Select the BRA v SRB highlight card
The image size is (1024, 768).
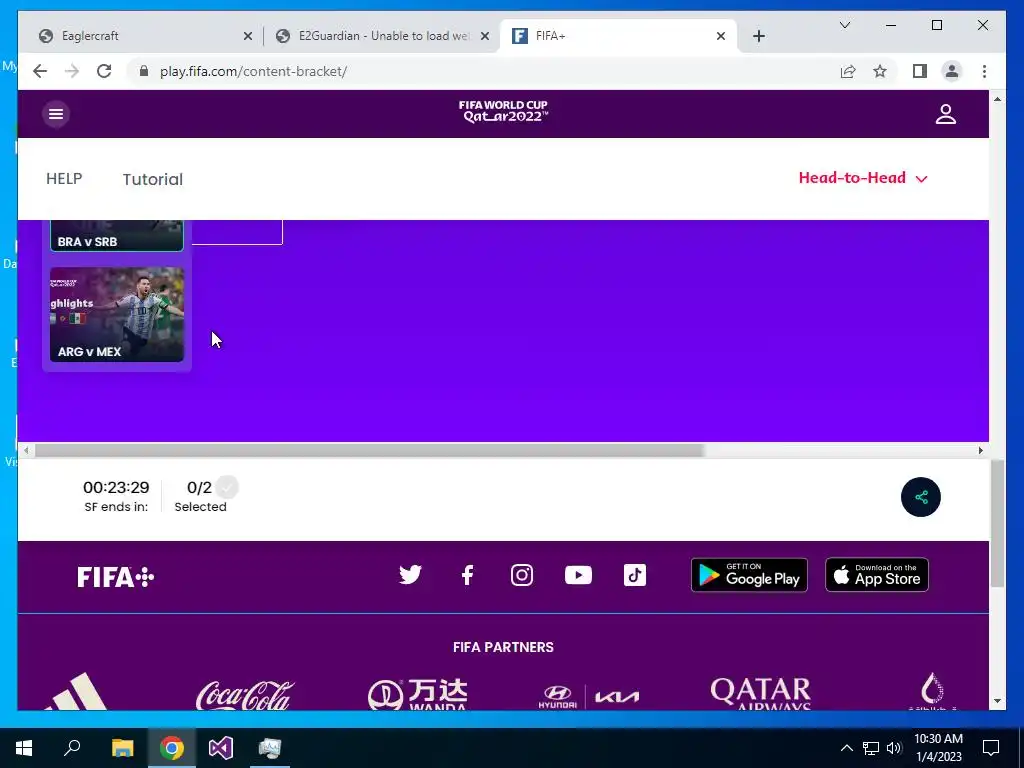pos(117,236)
